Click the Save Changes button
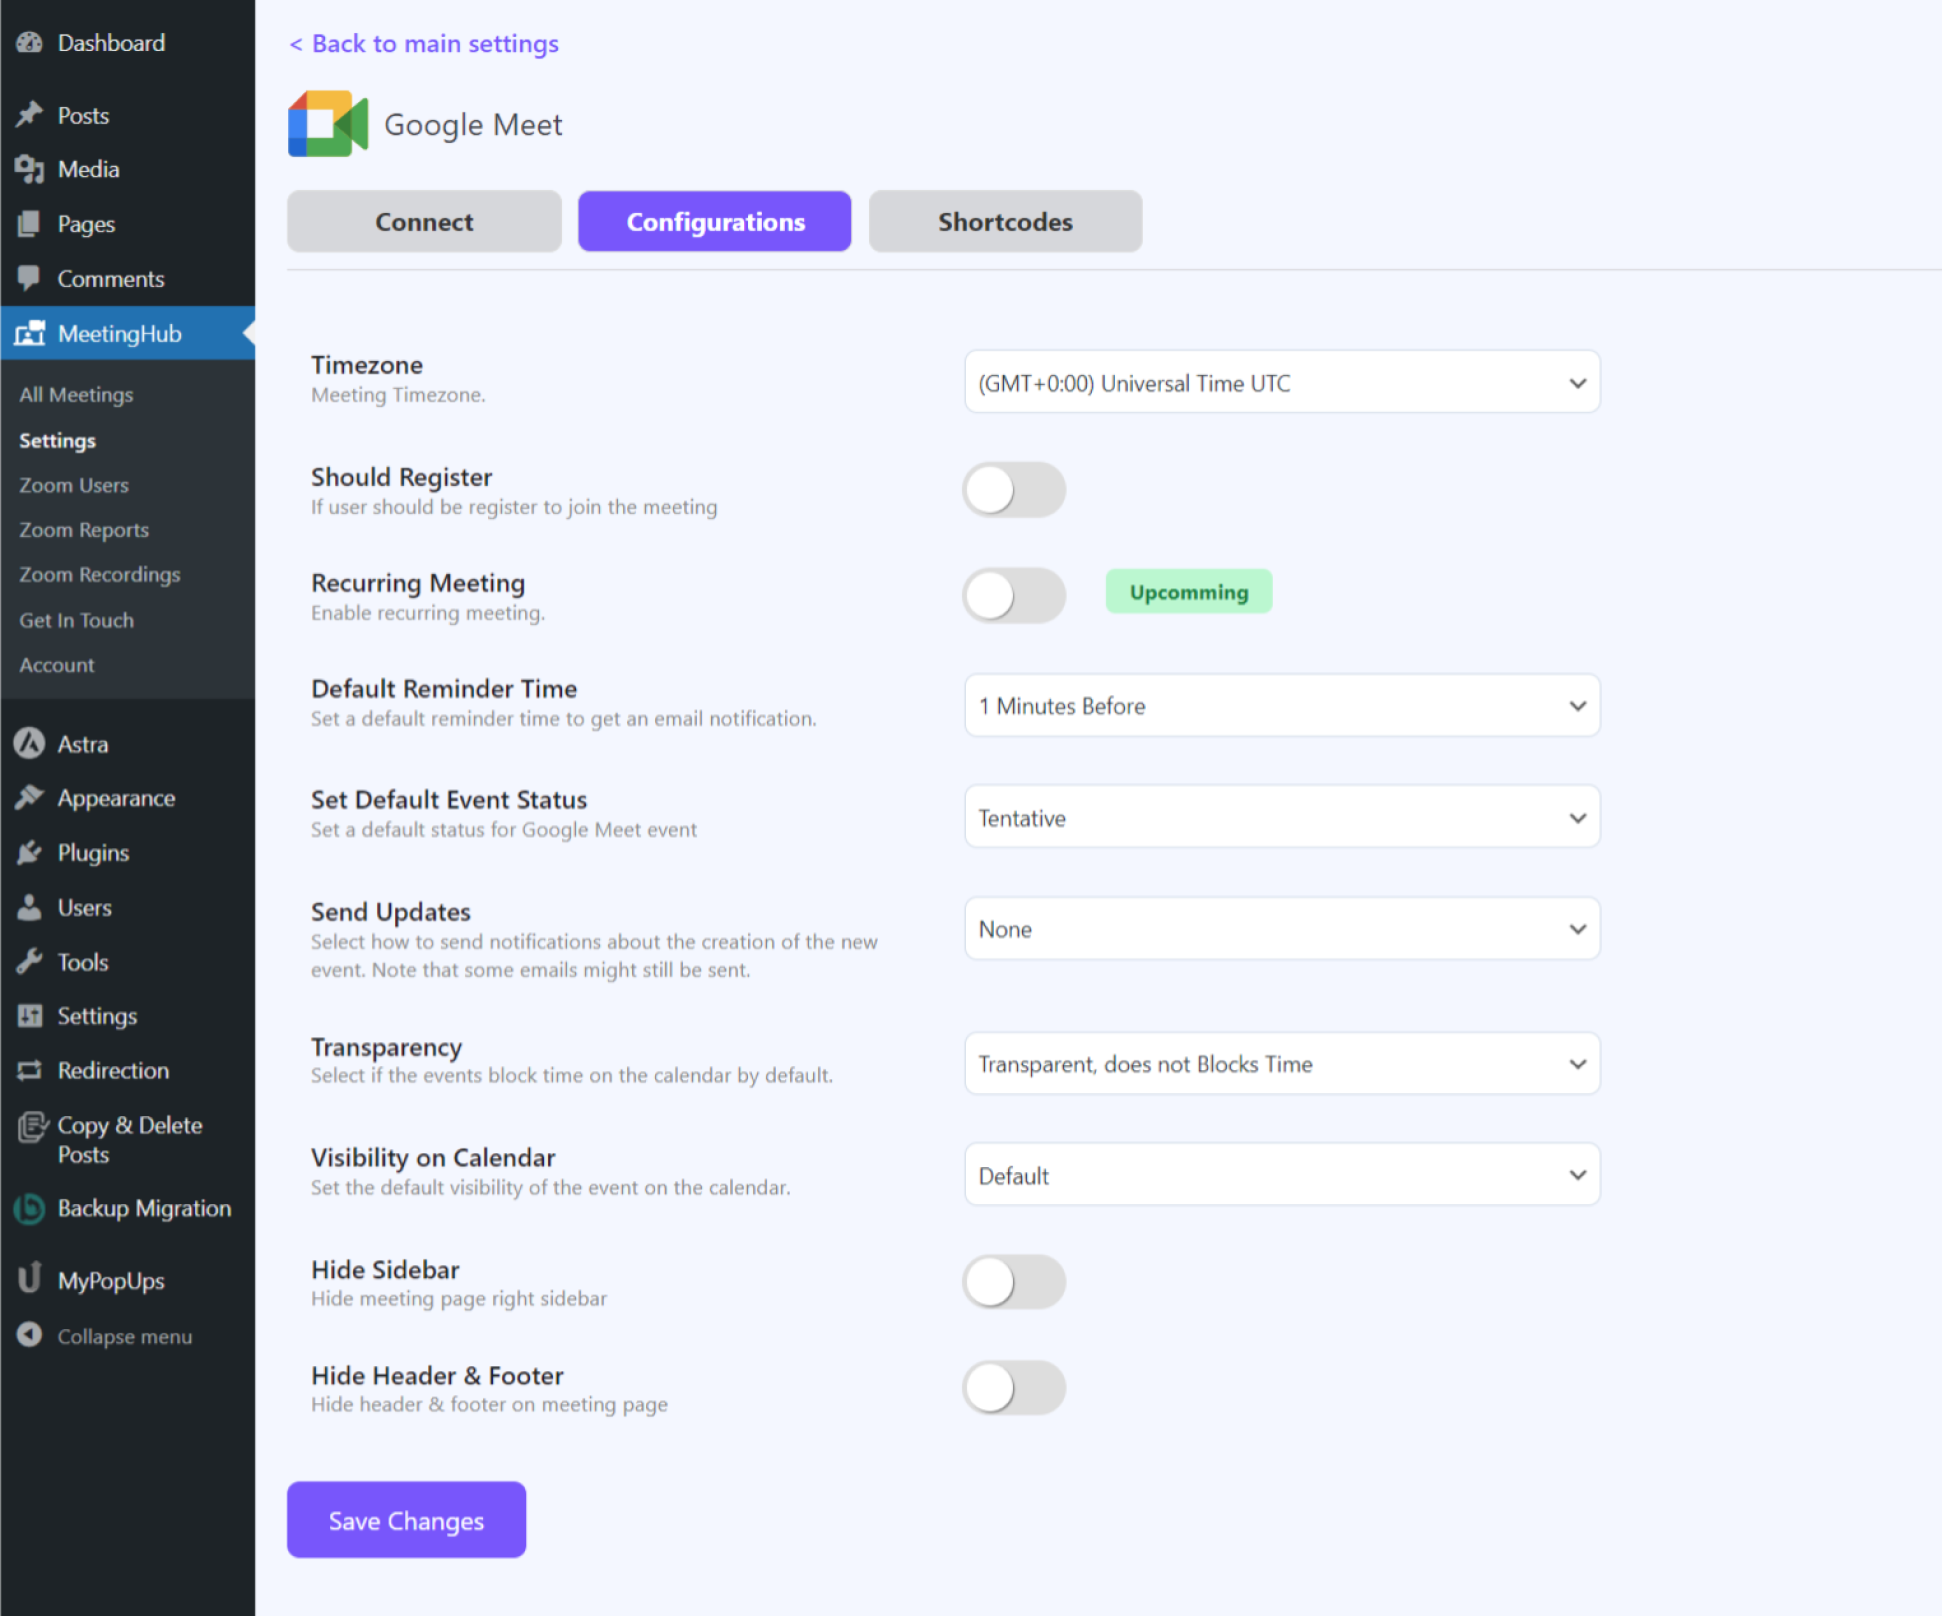The width and height of the screenshot is (1942, 1616). pyautogui.click(x=406, y=1520)
